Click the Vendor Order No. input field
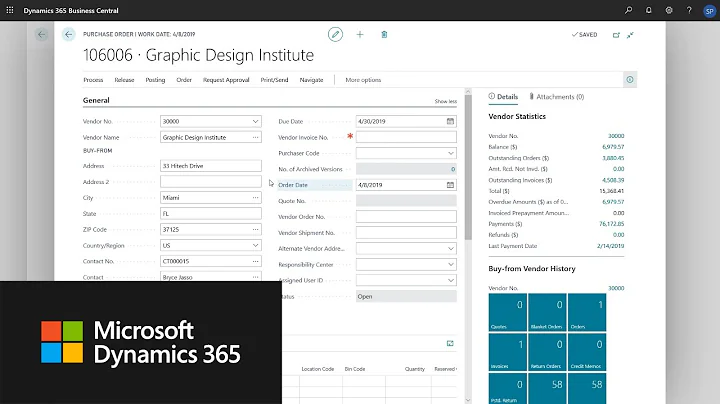The image size is (720, 404). click(406, 217)
